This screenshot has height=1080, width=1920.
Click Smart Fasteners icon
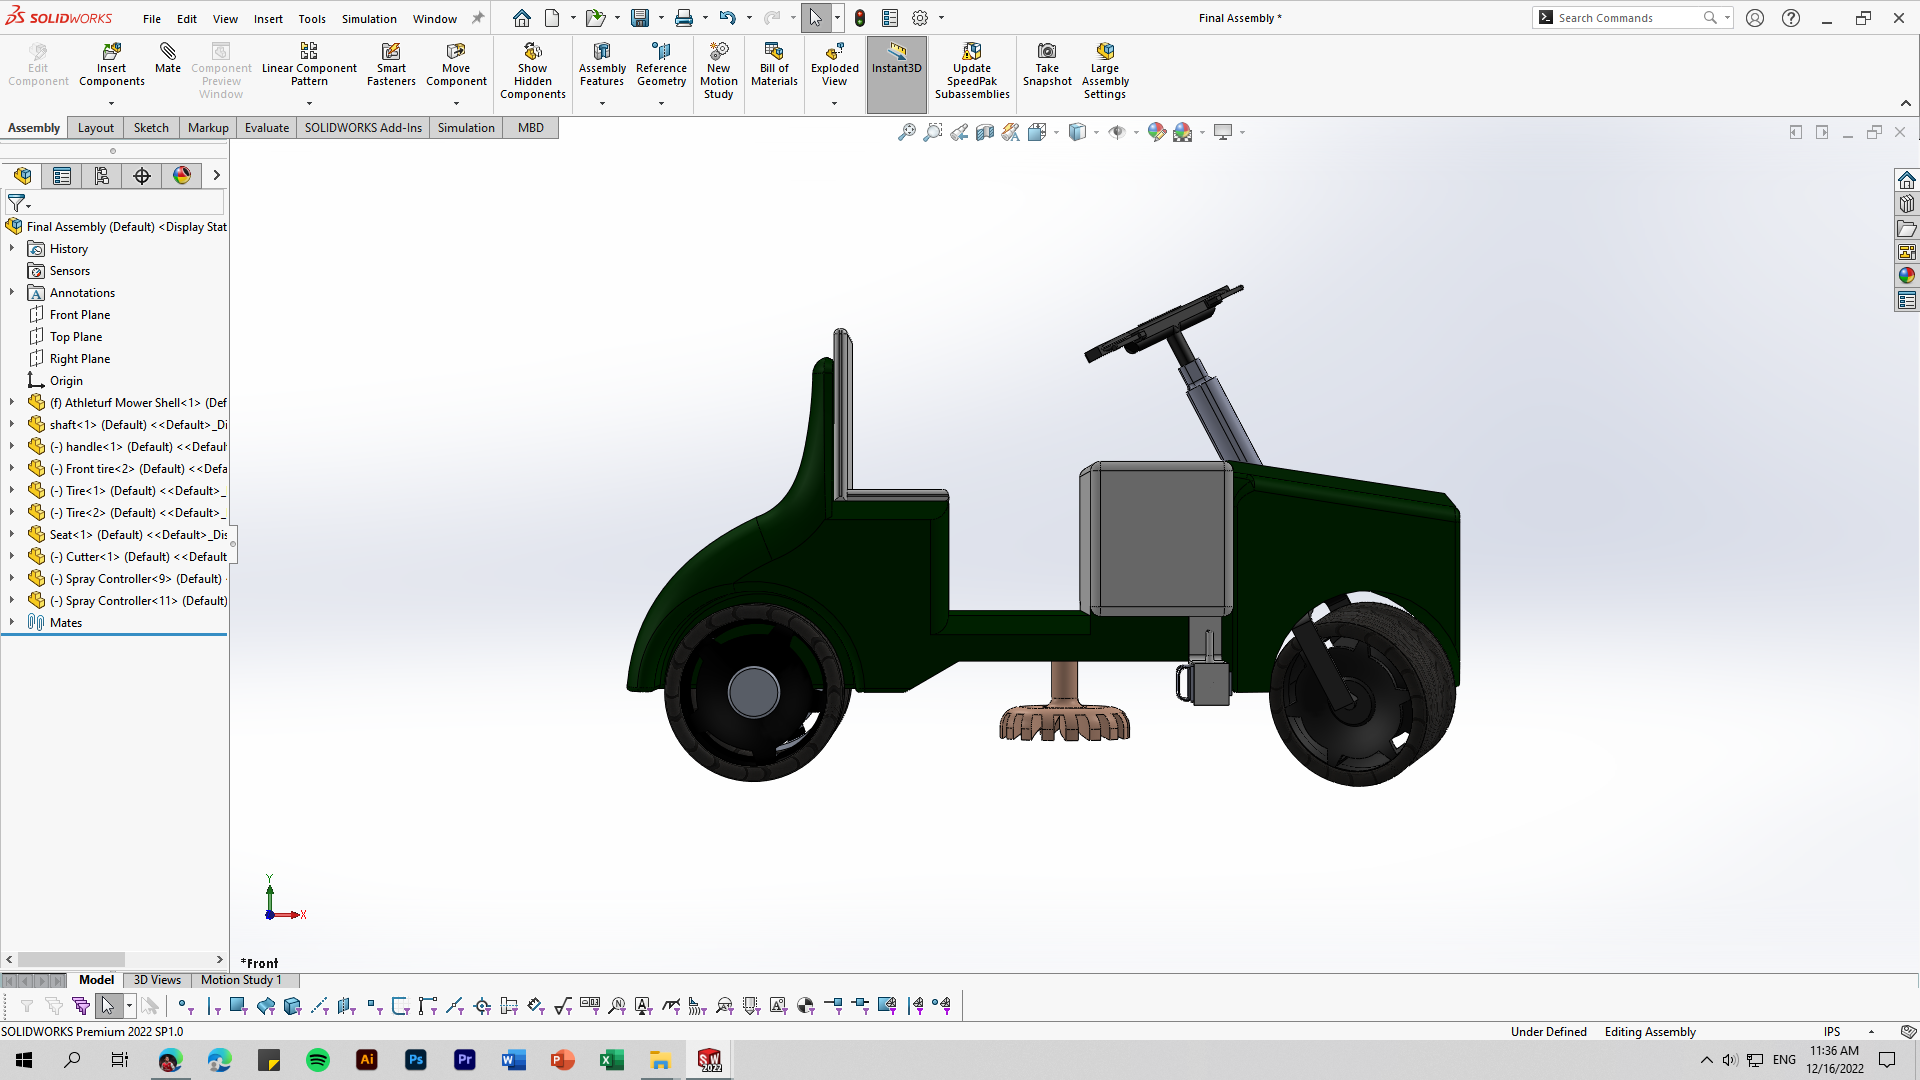click(391, 64)
